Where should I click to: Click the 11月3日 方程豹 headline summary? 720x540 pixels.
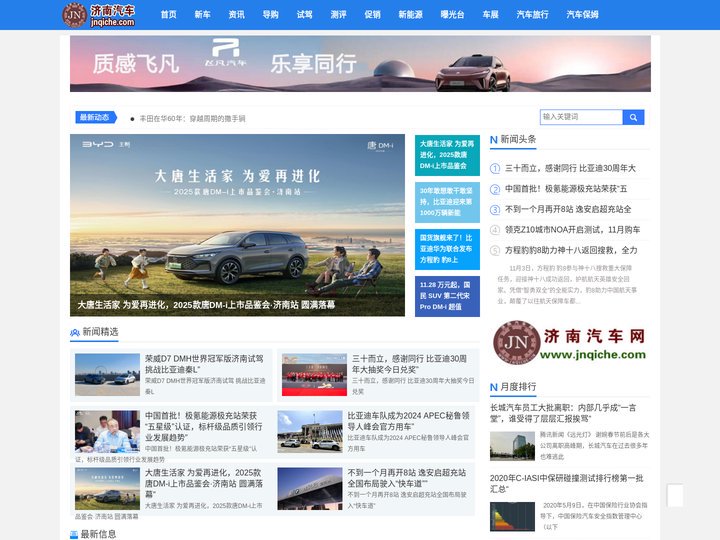(x=567, y=285)
